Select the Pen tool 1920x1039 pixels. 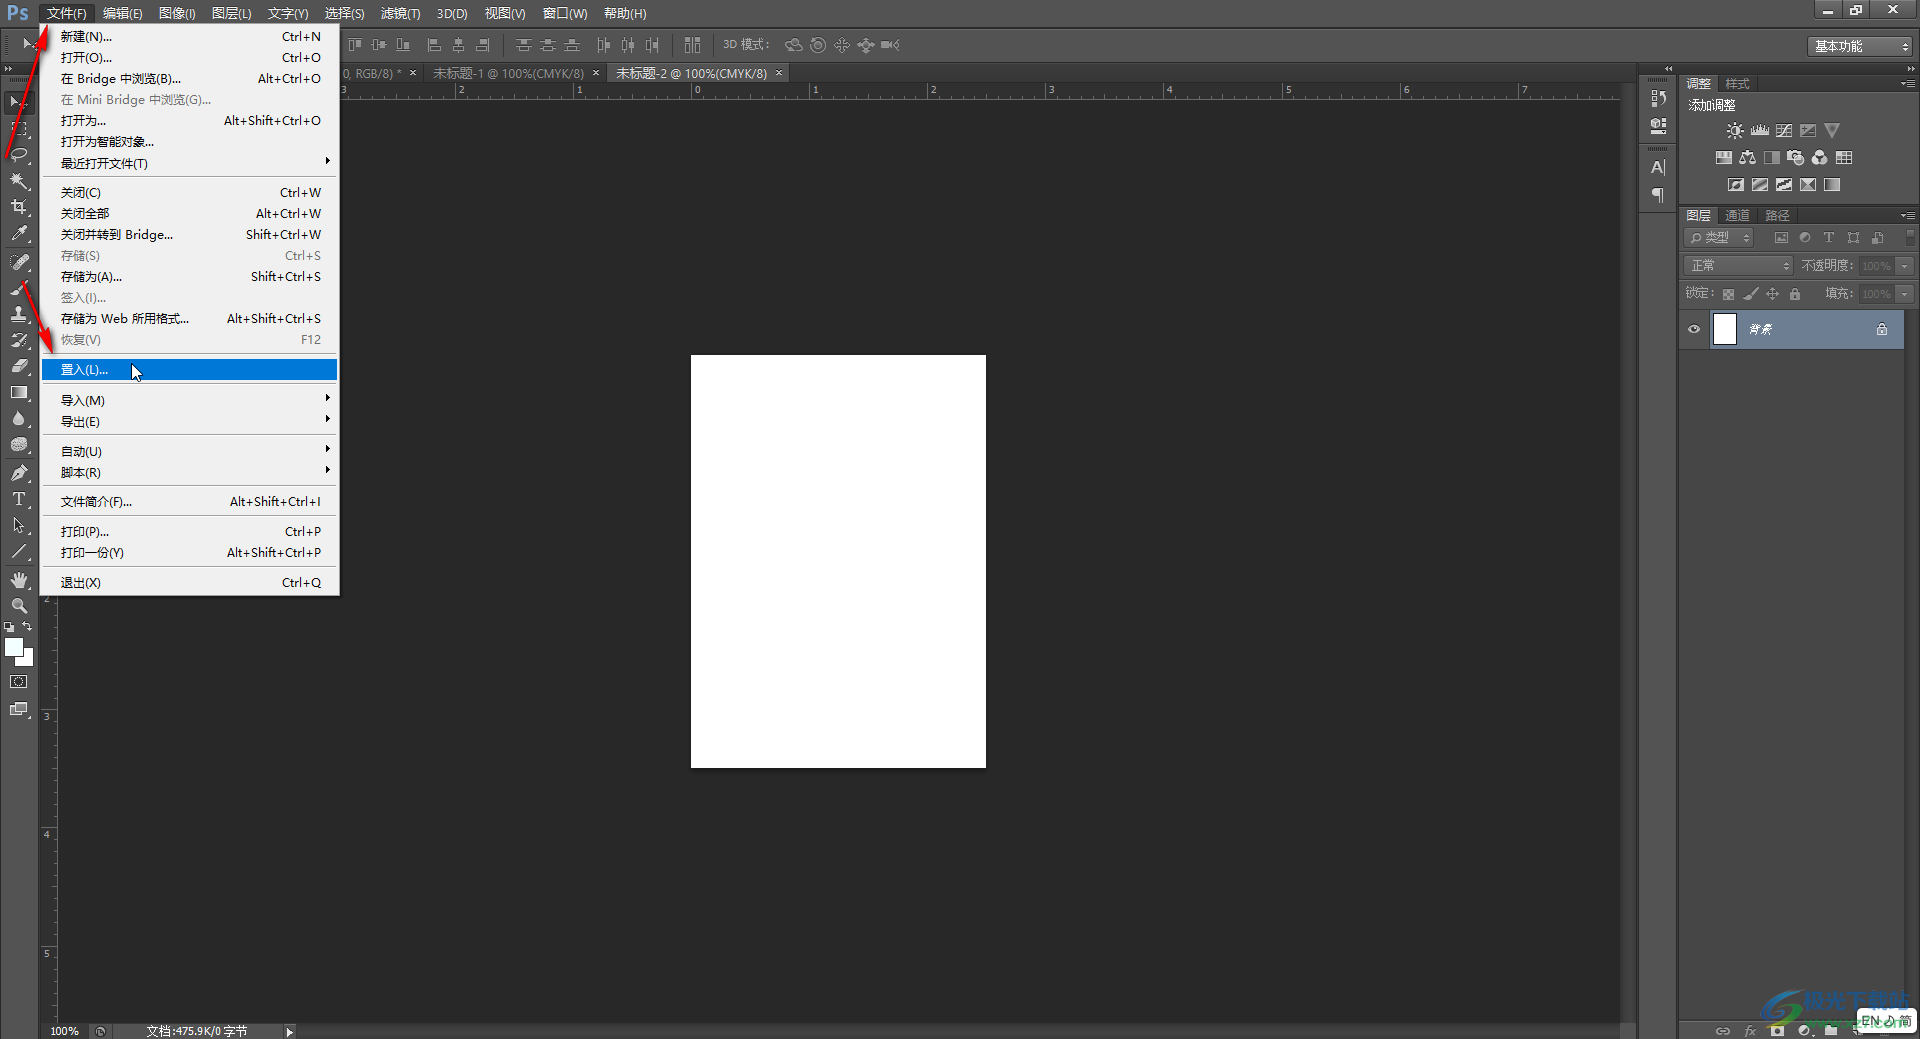pyautogui.click(x=19, y=473)
